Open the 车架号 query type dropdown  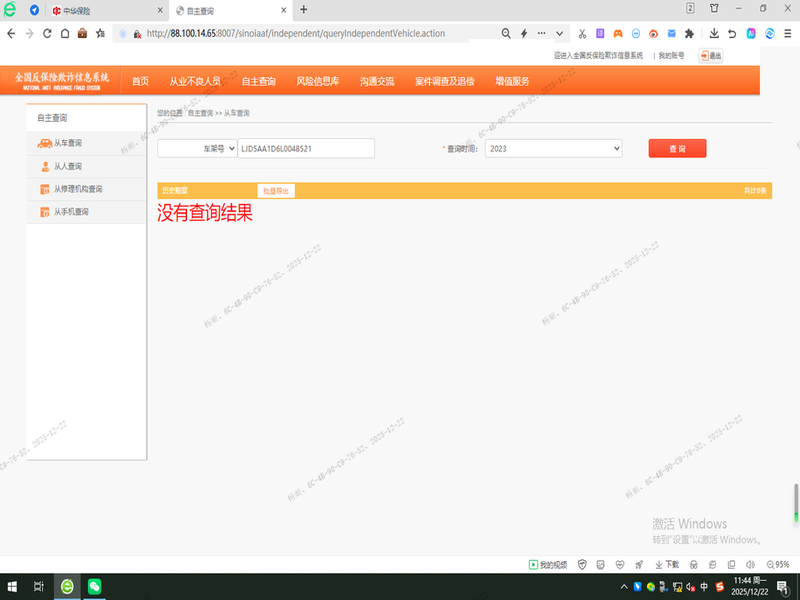click(197, 148)
